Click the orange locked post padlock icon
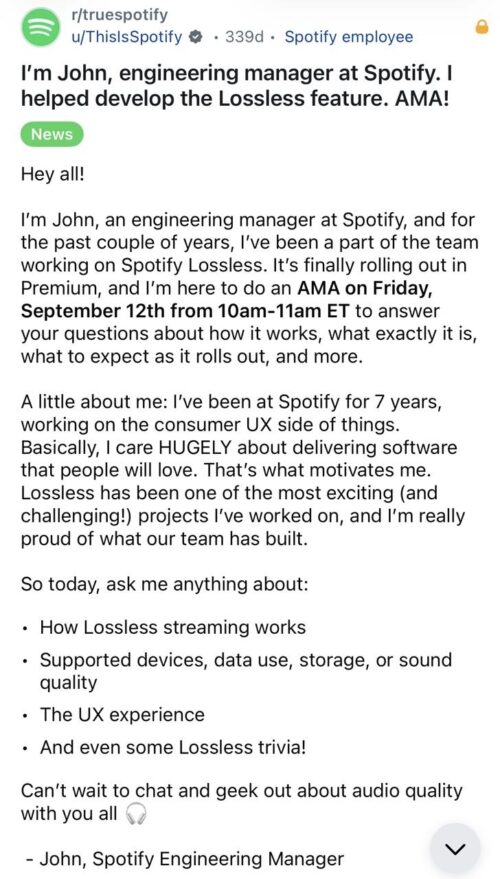This screenshot has width=500, height=879. tap(482, 26)
